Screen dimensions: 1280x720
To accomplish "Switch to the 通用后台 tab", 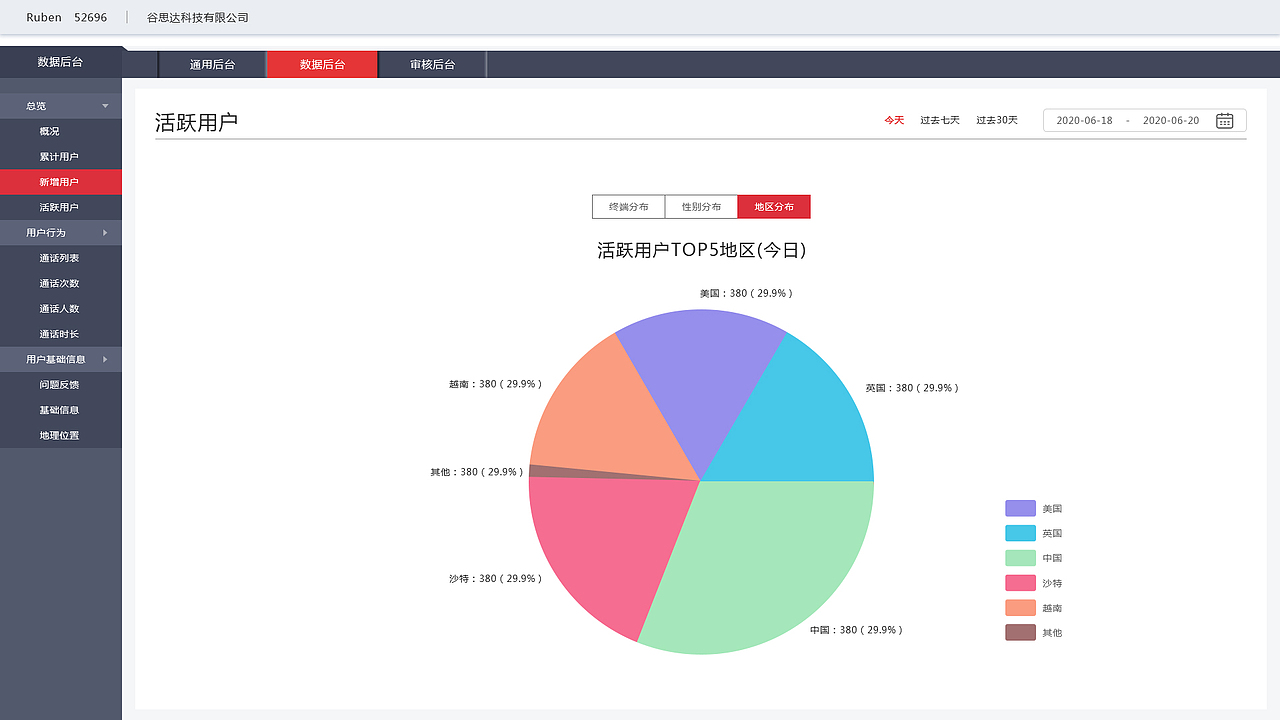I will (211, 63).
